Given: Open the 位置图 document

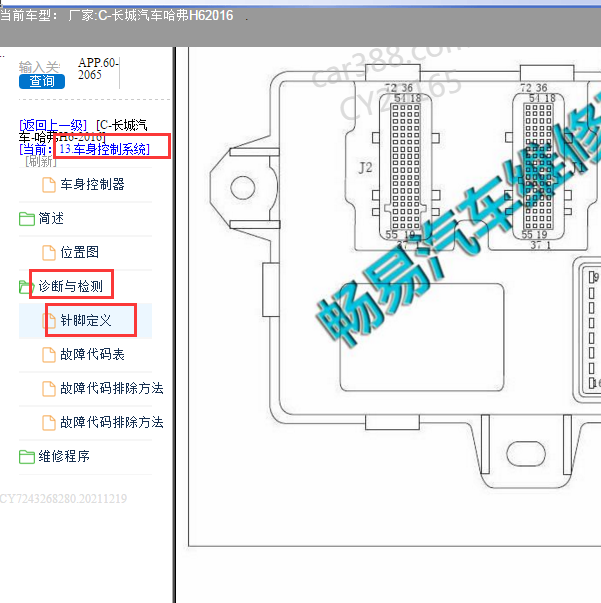Looking at the screenshot, I should click(x=79, y=252).
